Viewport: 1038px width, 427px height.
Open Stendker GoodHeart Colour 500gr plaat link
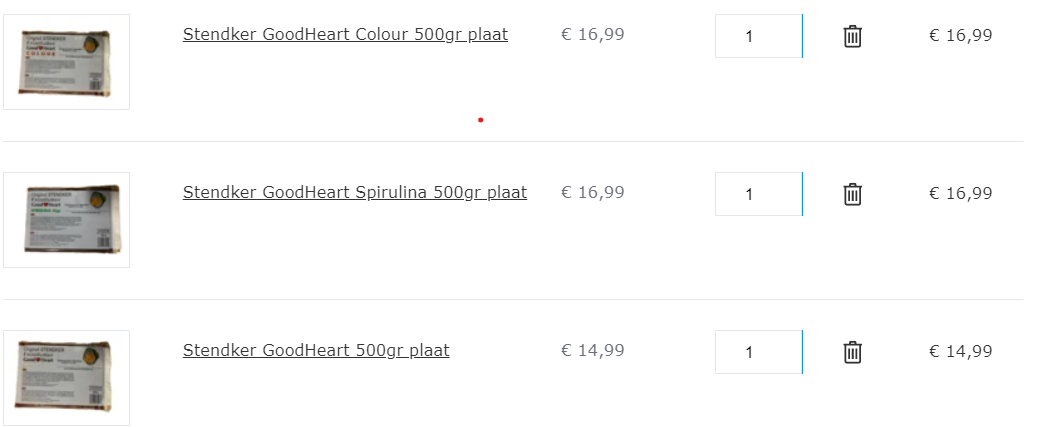(x=345, y=35)
